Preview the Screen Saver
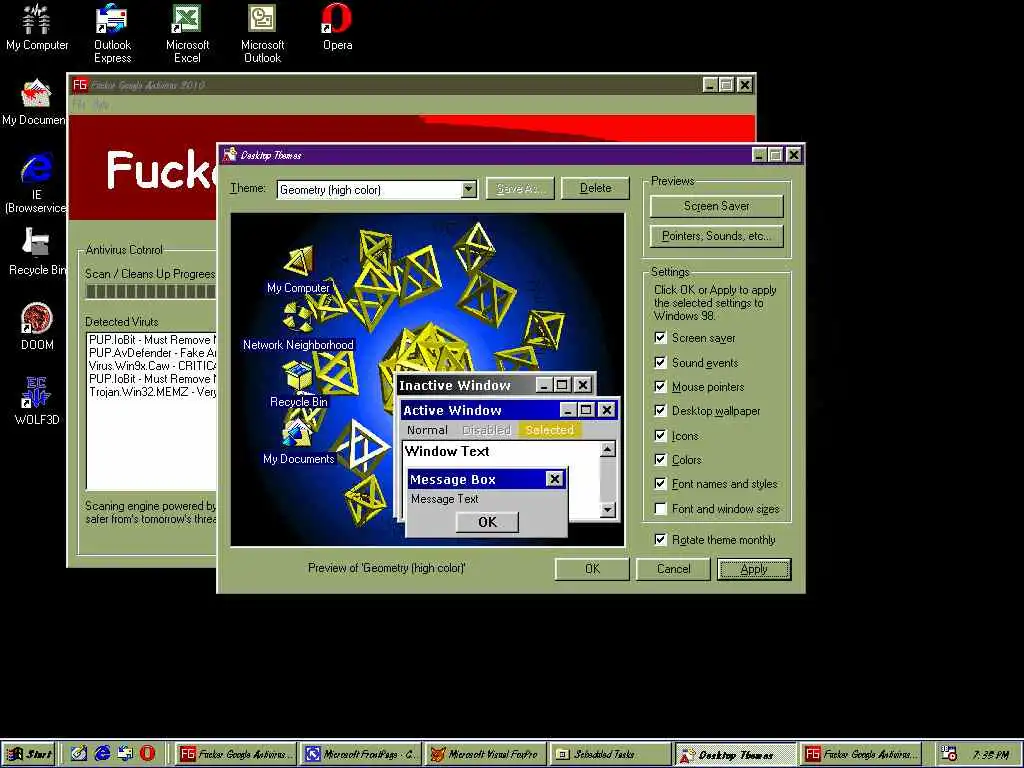The height and width of the screenshot is (768, 1024). [x=716, y=206]
